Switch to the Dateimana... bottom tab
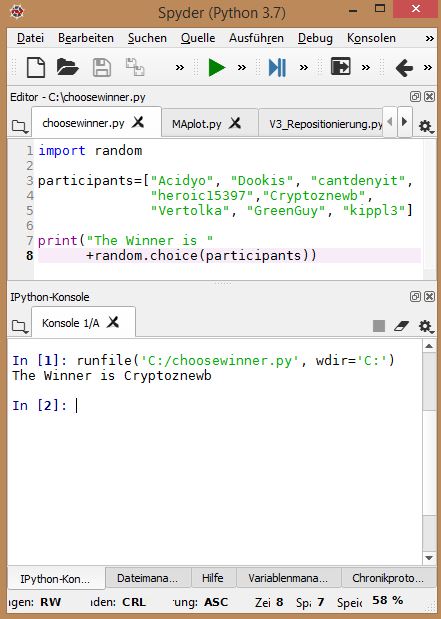Screen dimensions: 441x619 coord(148,578)
